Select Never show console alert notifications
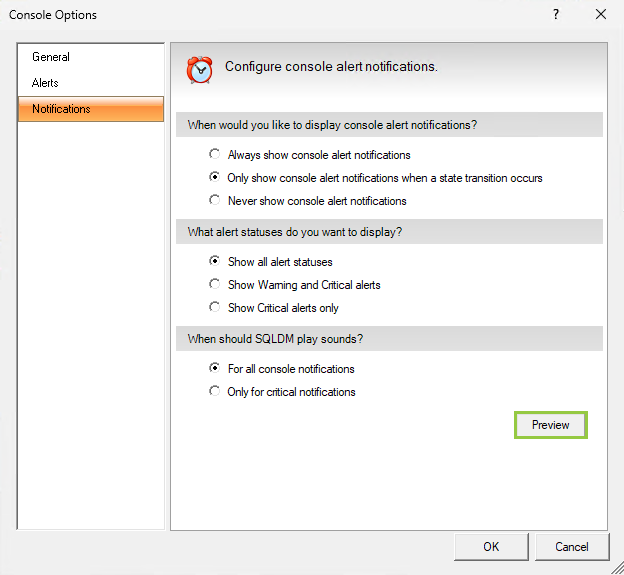 click(215, 201)
